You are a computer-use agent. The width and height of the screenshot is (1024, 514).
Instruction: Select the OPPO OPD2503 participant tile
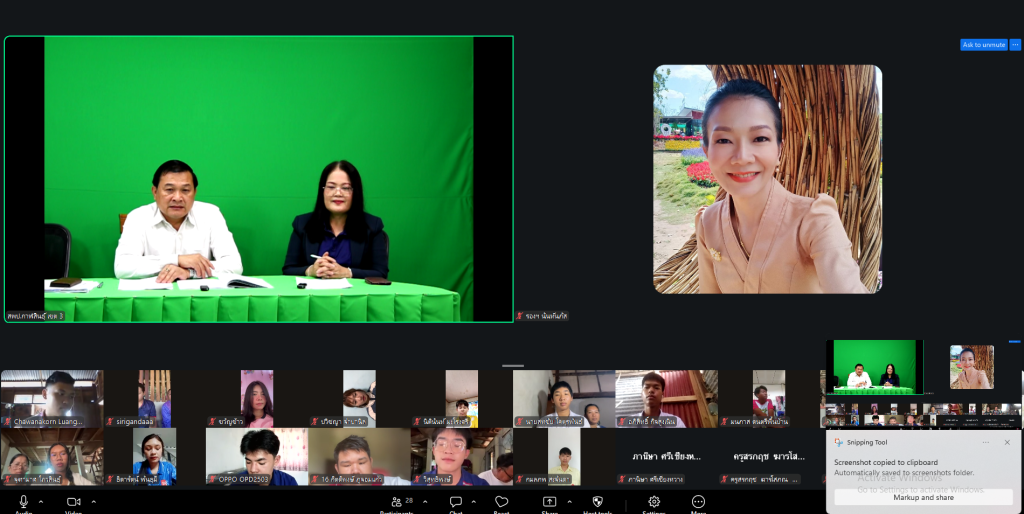(x=257, y=457)
